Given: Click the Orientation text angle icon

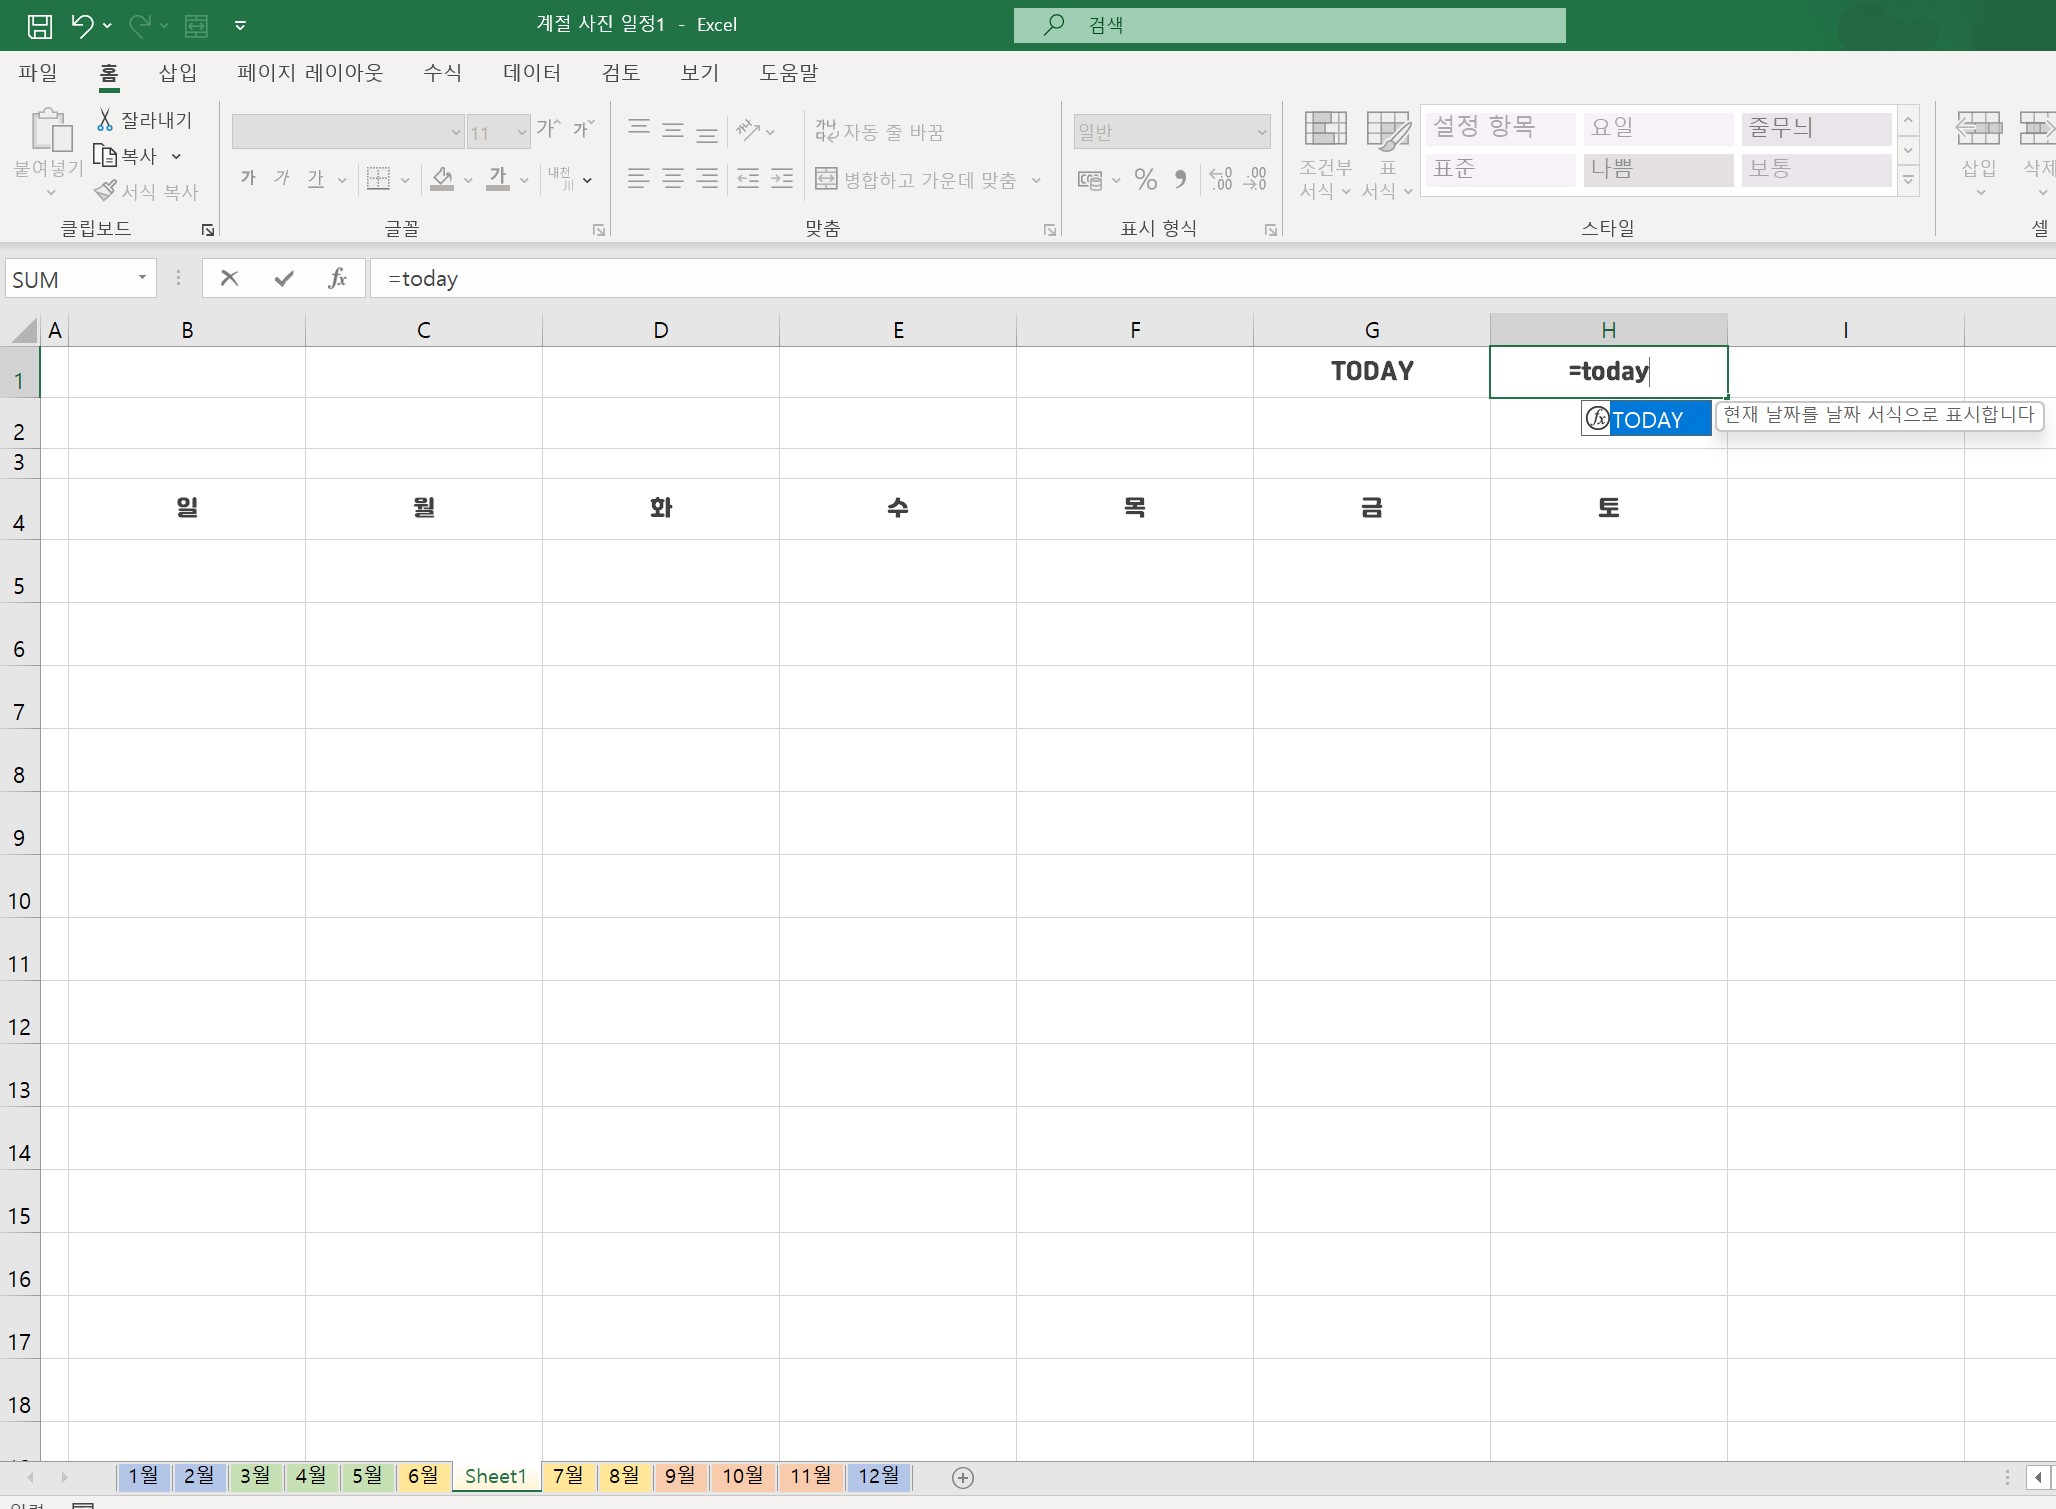Looking at the screenshot, I should (x=748, y=130).
